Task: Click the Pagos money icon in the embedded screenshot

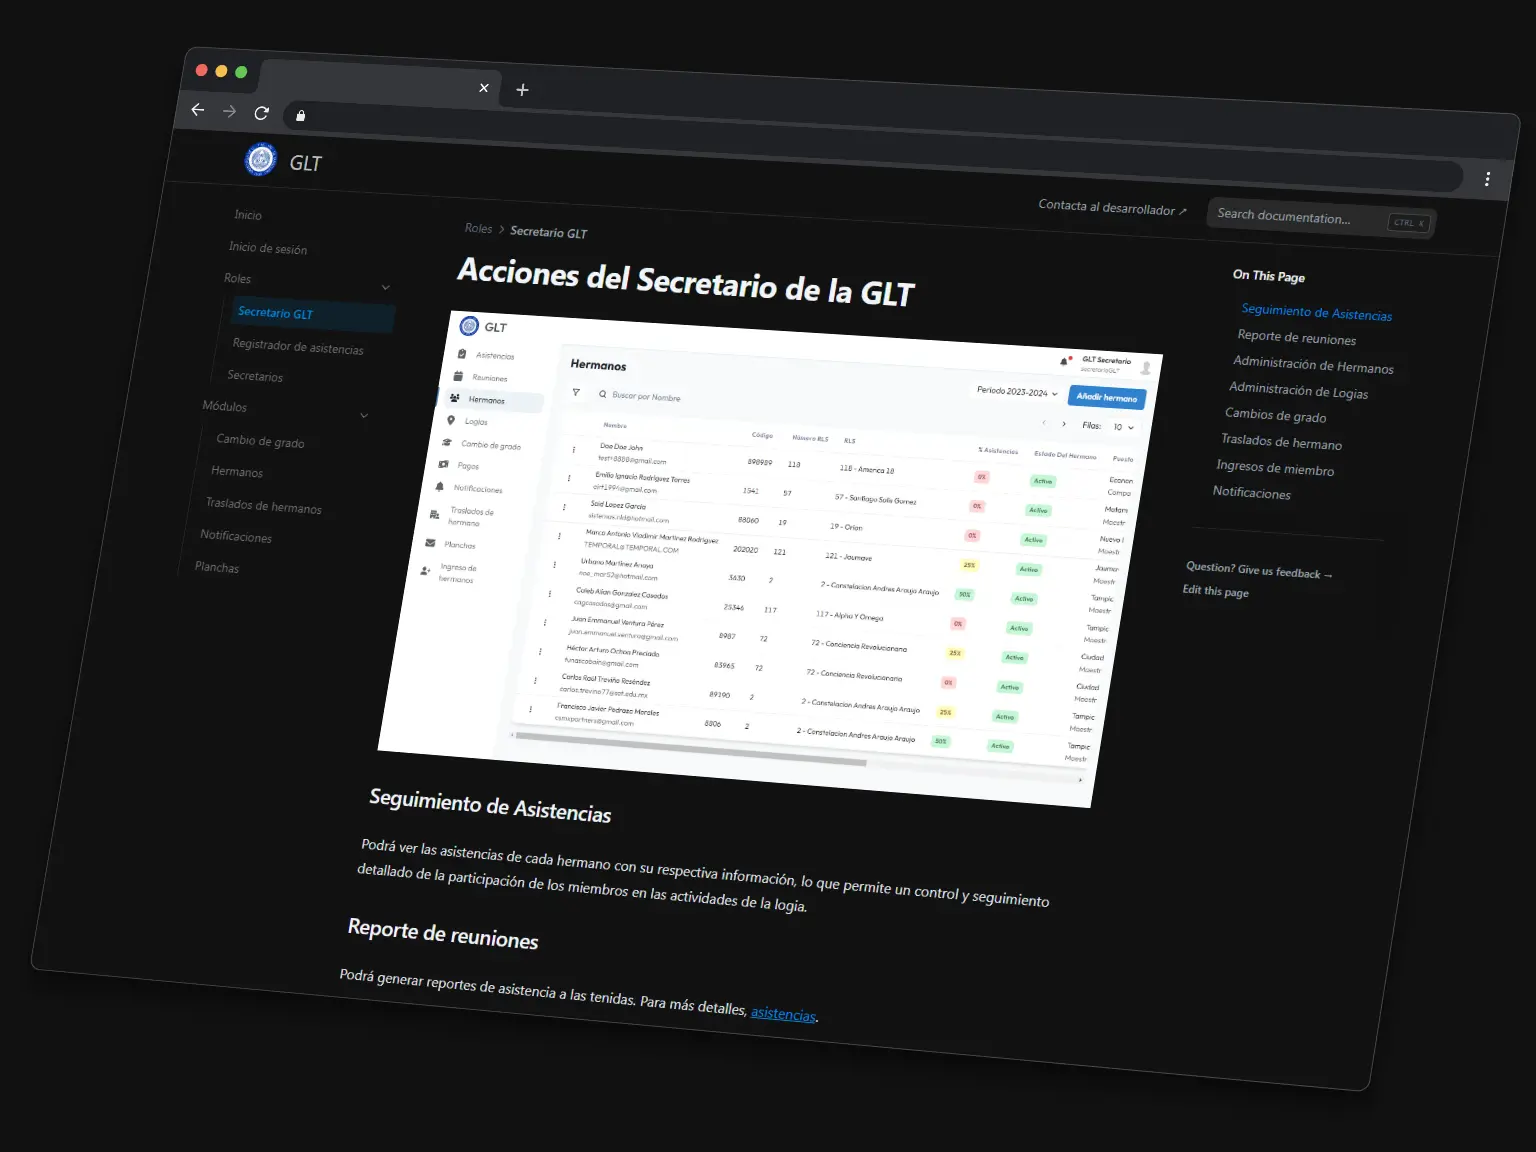Action: click(443, 464)
